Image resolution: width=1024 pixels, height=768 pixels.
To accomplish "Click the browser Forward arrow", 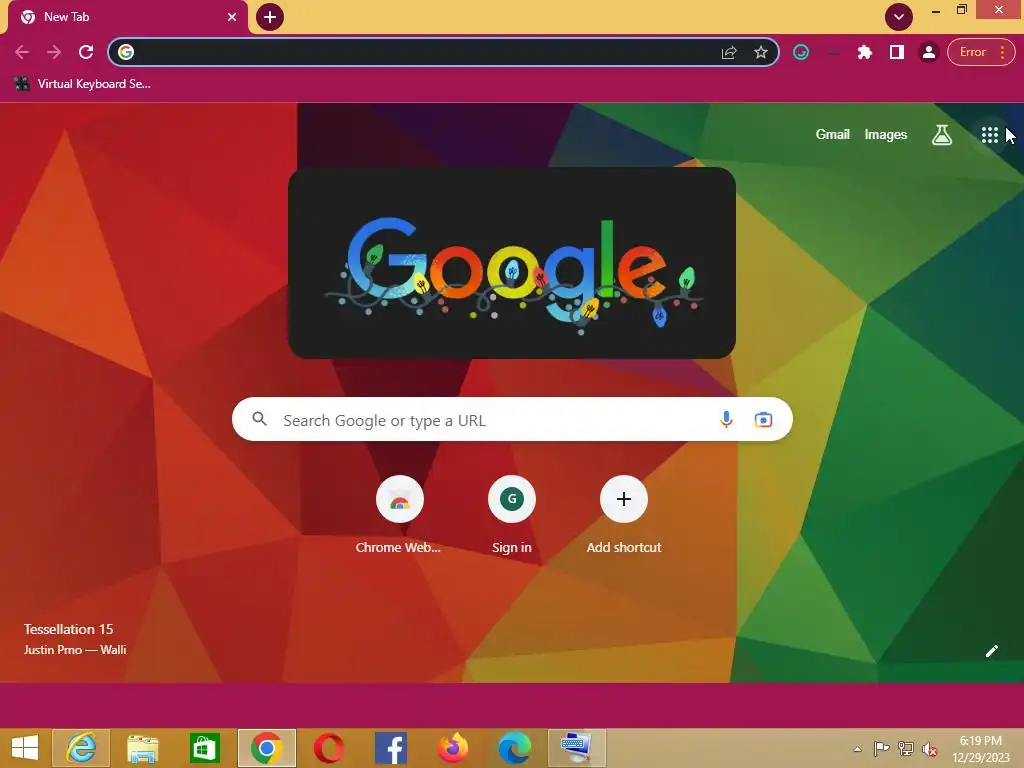I will coord(54,52).
